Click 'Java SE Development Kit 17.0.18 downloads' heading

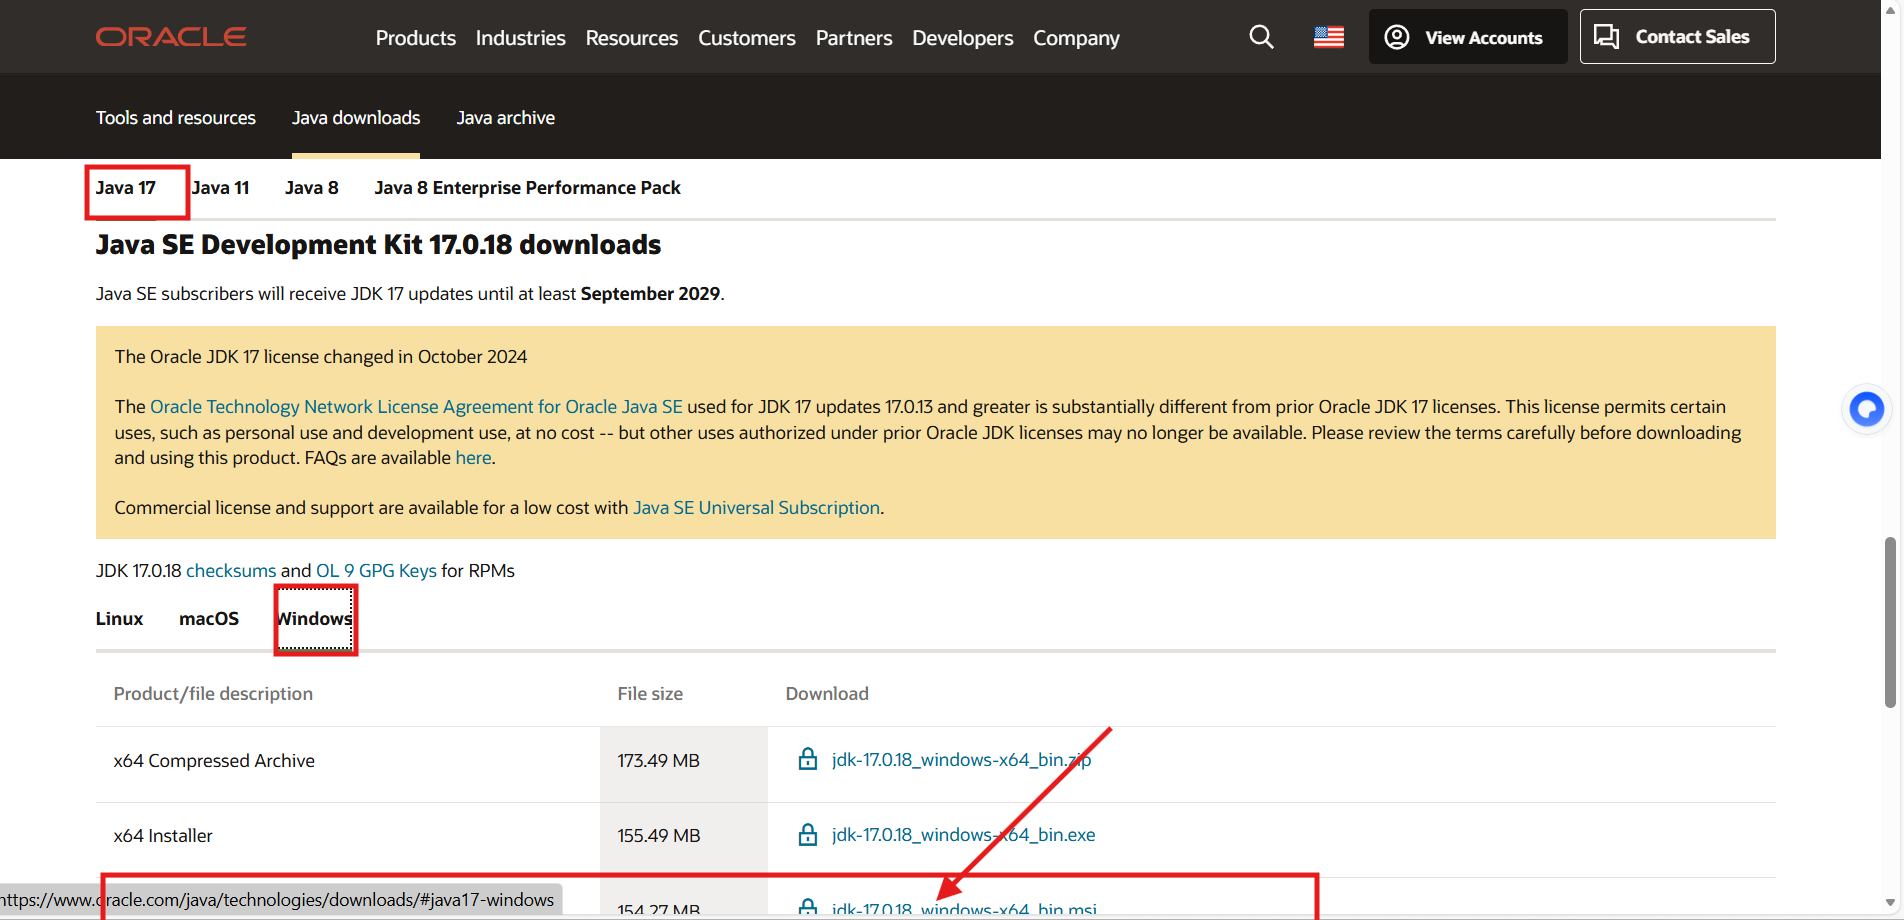(x=378, y=245)
